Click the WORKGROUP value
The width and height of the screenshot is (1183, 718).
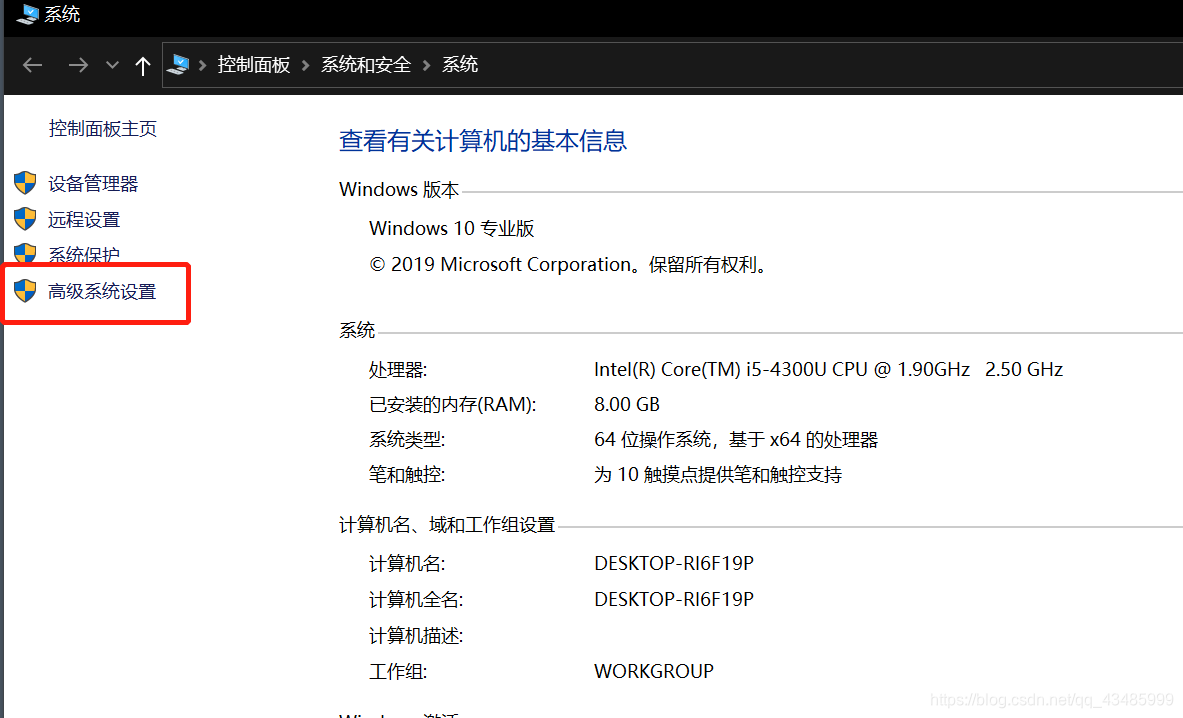click(654, 671)
